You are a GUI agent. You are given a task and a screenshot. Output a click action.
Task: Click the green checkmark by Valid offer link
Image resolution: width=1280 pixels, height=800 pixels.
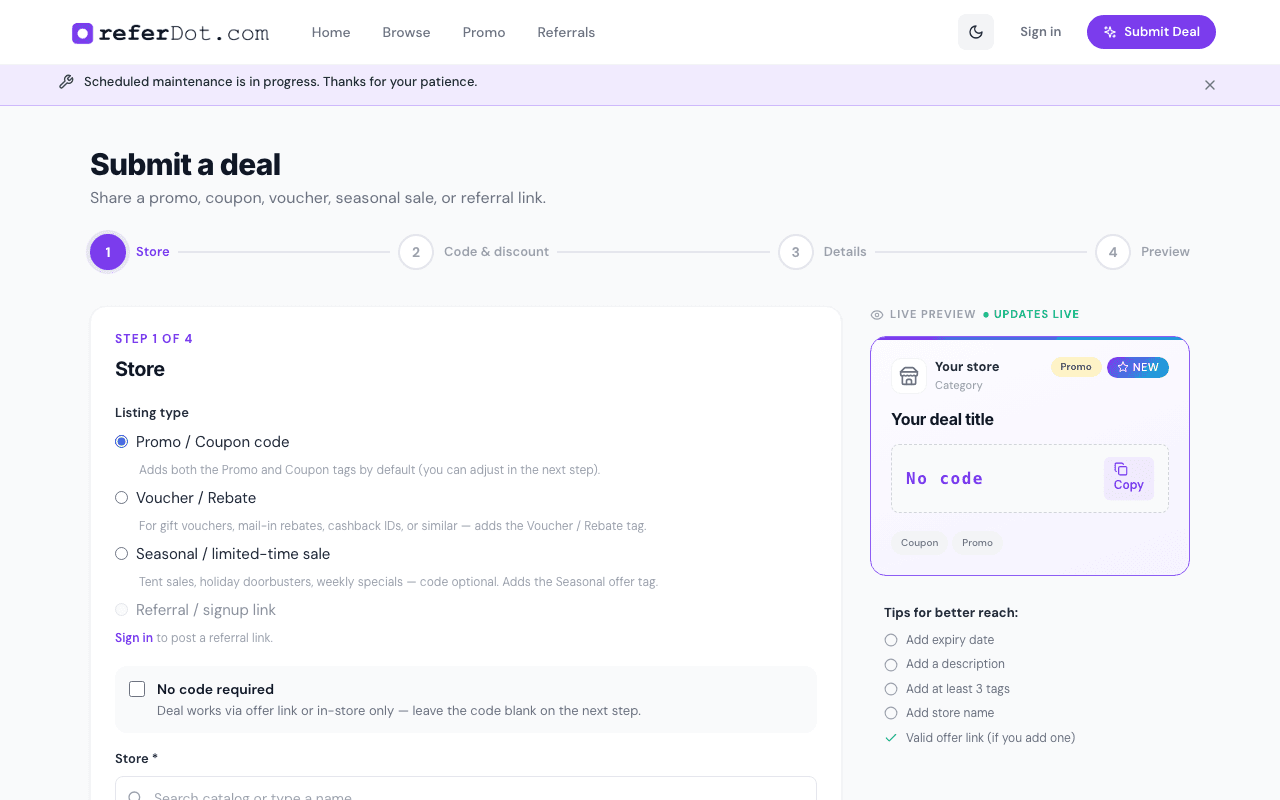pyautogui.click(x=891, y=738)
